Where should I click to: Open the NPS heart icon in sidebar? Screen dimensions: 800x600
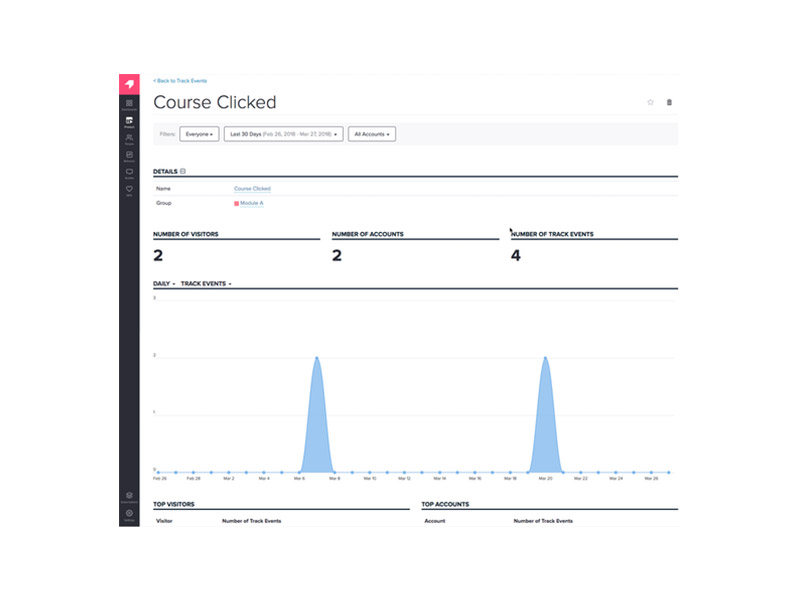coord(129,190)
